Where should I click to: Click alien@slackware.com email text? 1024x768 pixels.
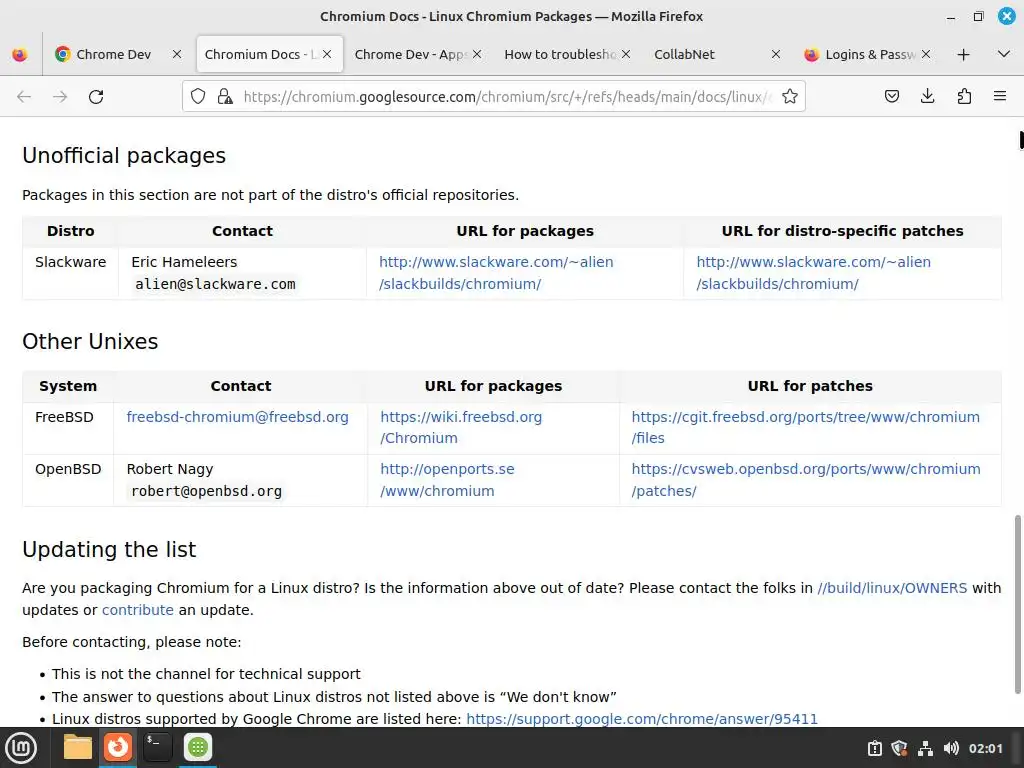pos(216,284)
